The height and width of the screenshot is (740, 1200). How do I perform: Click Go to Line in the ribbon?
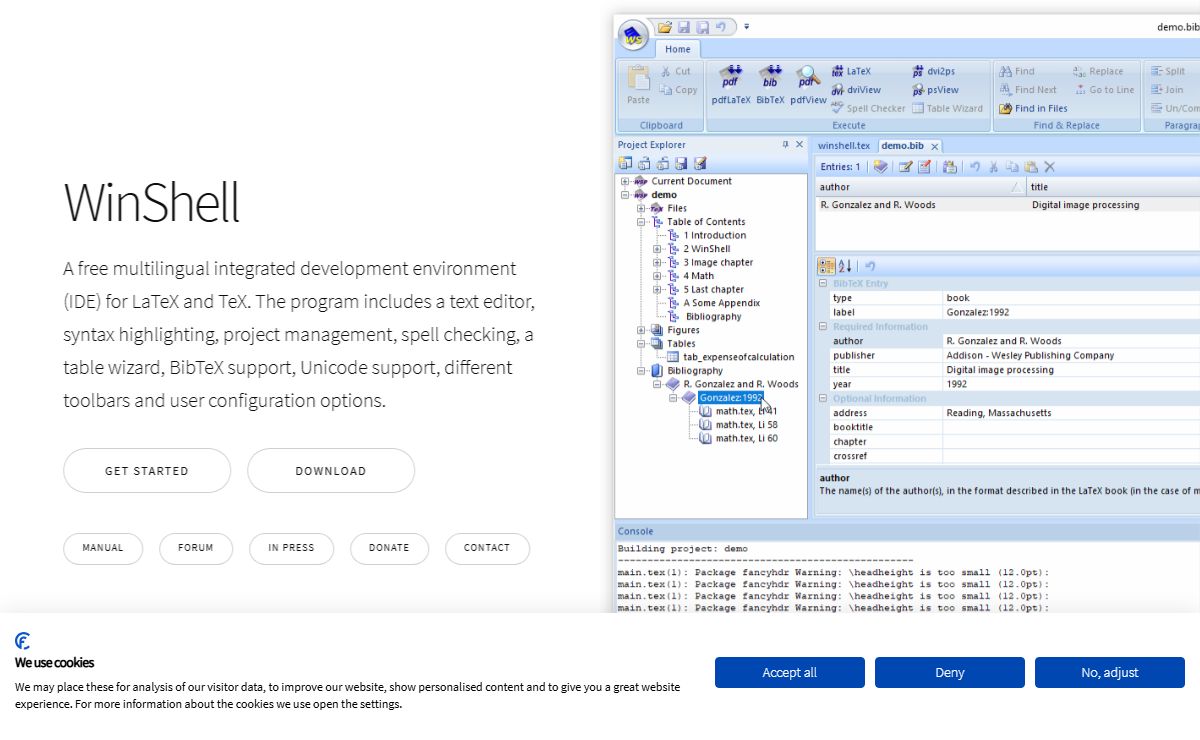tap(1104, 90)
